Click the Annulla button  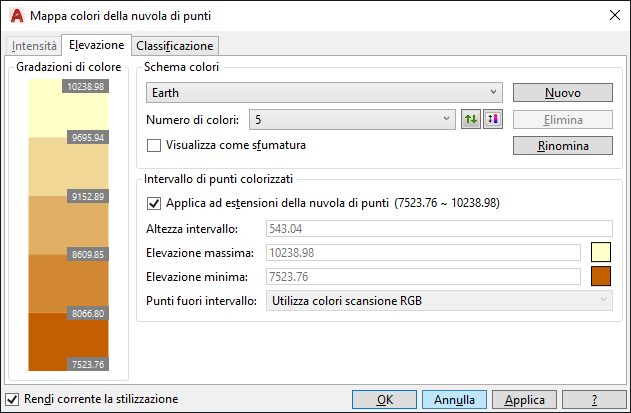[454, 400]
